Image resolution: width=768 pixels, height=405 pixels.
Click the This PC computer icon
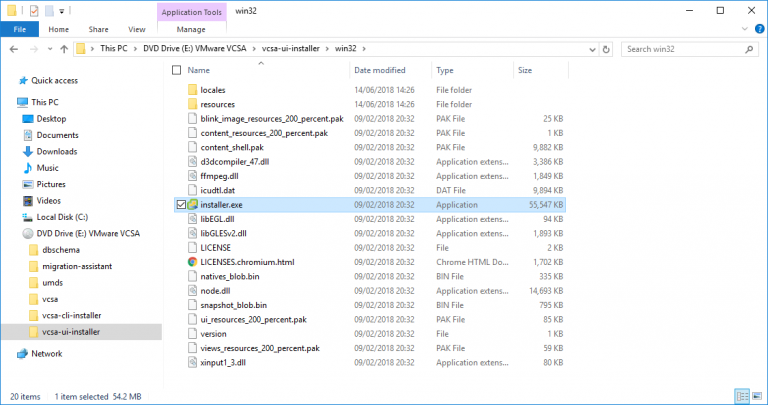pyautogui.click(x=23, y=102)
